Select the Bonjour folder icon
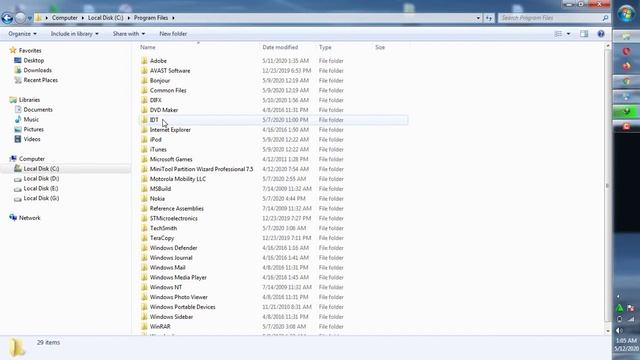The height and width of the screenshot is (360, 640). click(x=144, y=80)
